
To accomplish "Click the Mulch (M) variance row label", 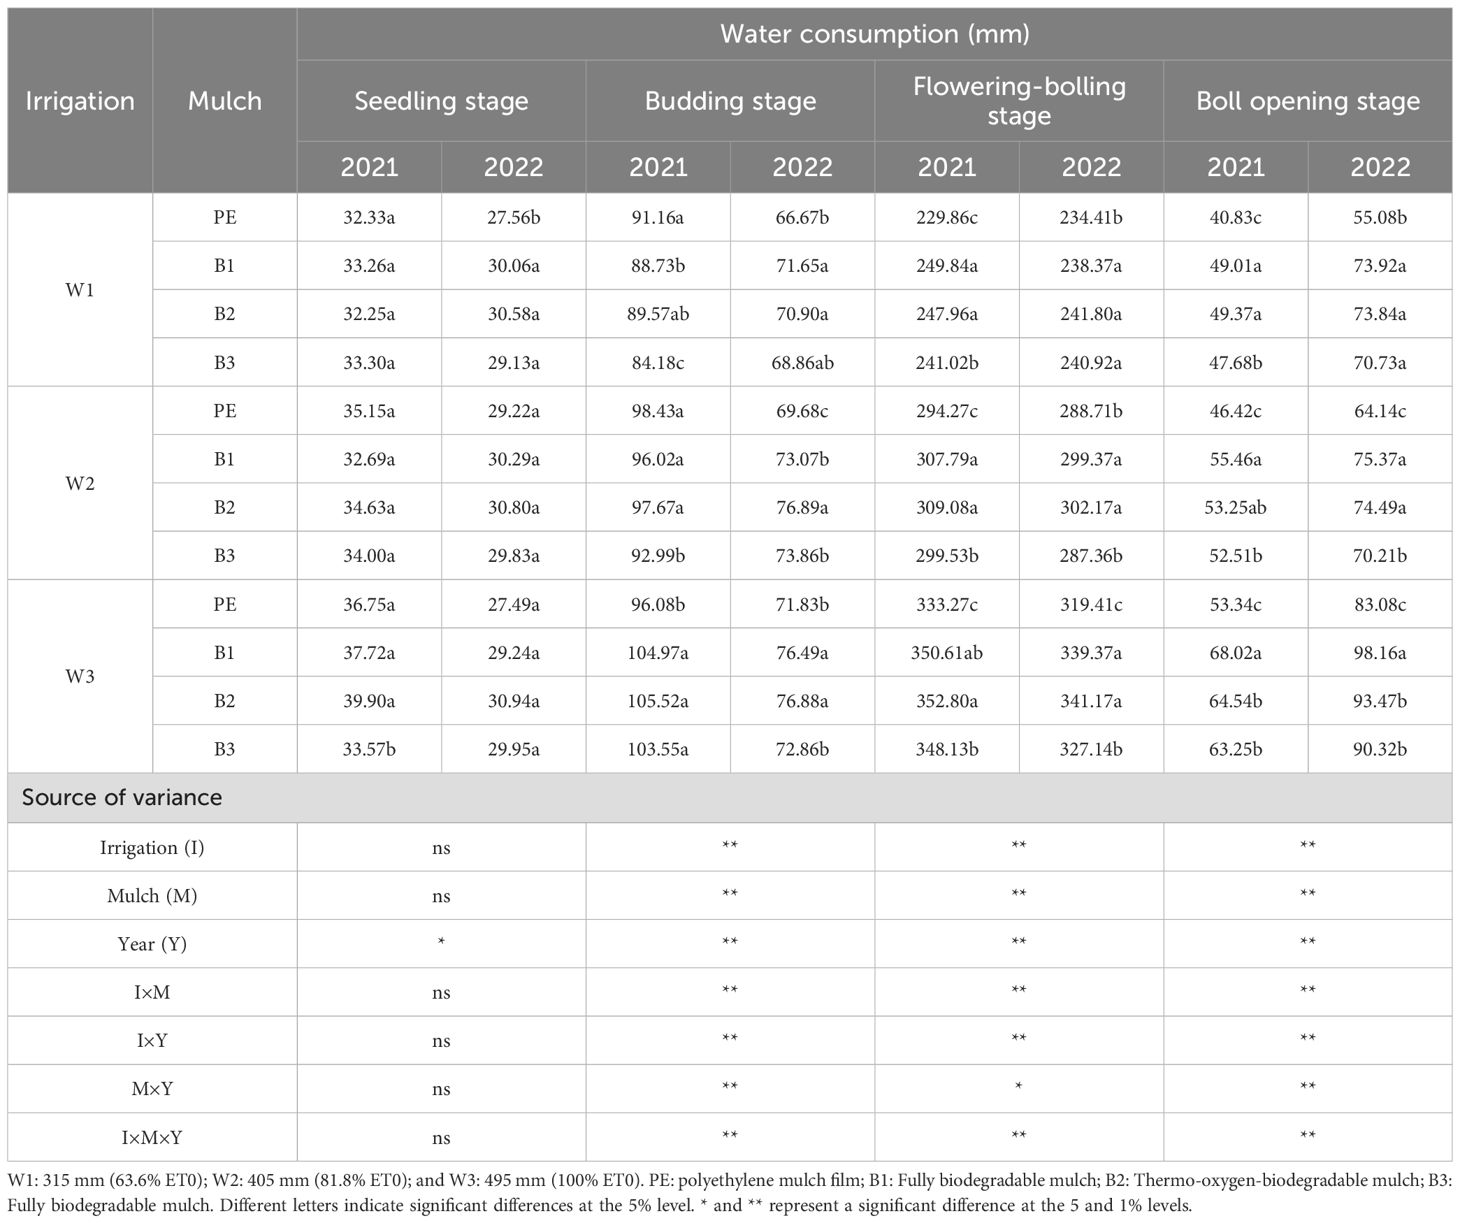I will (152, 896).
